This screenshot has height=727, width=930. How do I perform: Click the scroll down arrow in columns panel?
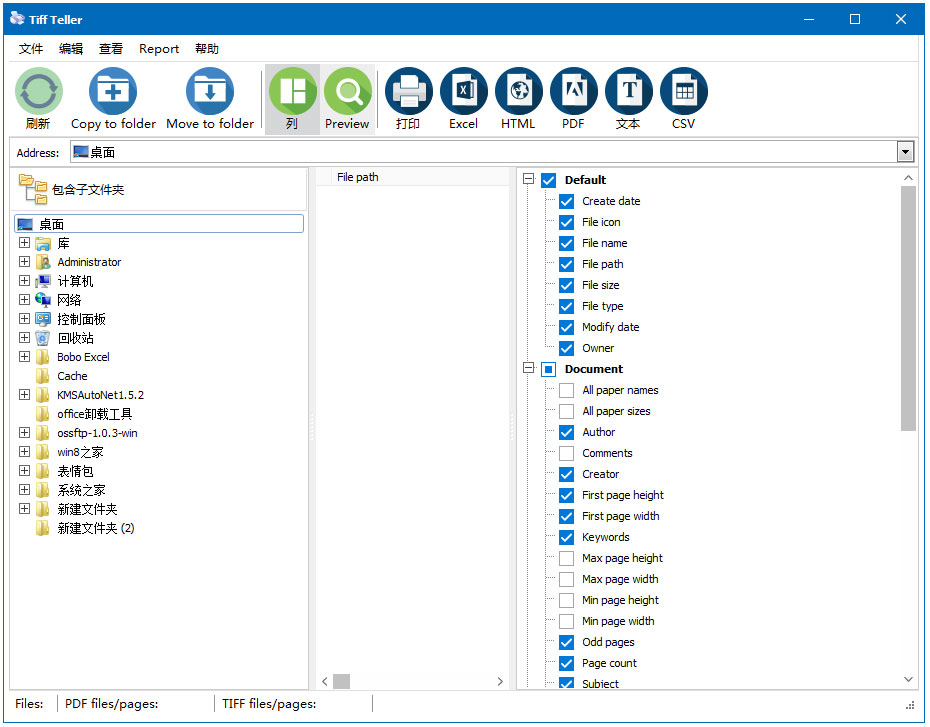point(908,680)
